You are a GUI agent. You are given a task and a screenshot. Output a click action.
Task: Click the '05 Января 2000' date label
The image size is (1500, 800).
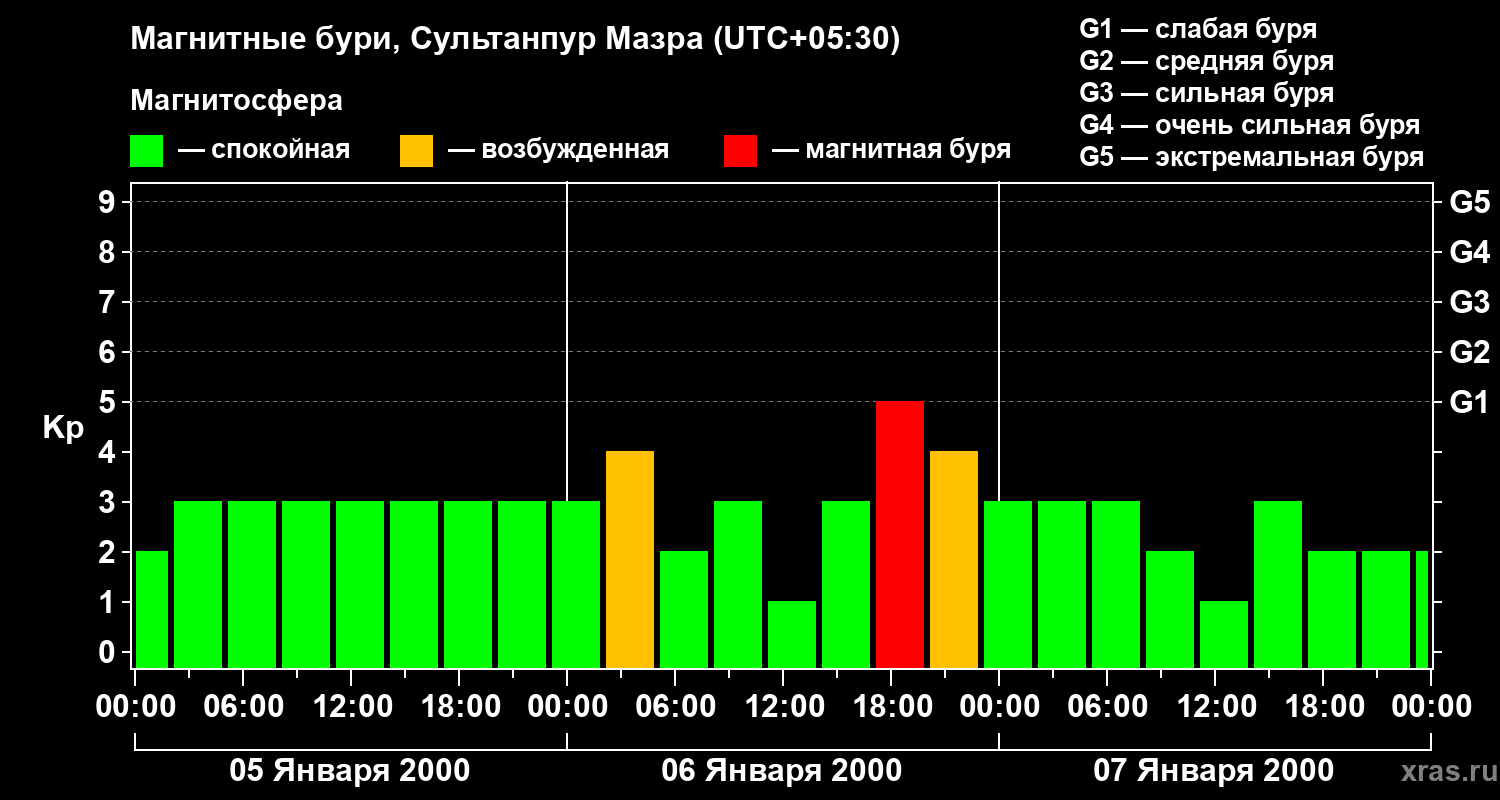[350, 771]
